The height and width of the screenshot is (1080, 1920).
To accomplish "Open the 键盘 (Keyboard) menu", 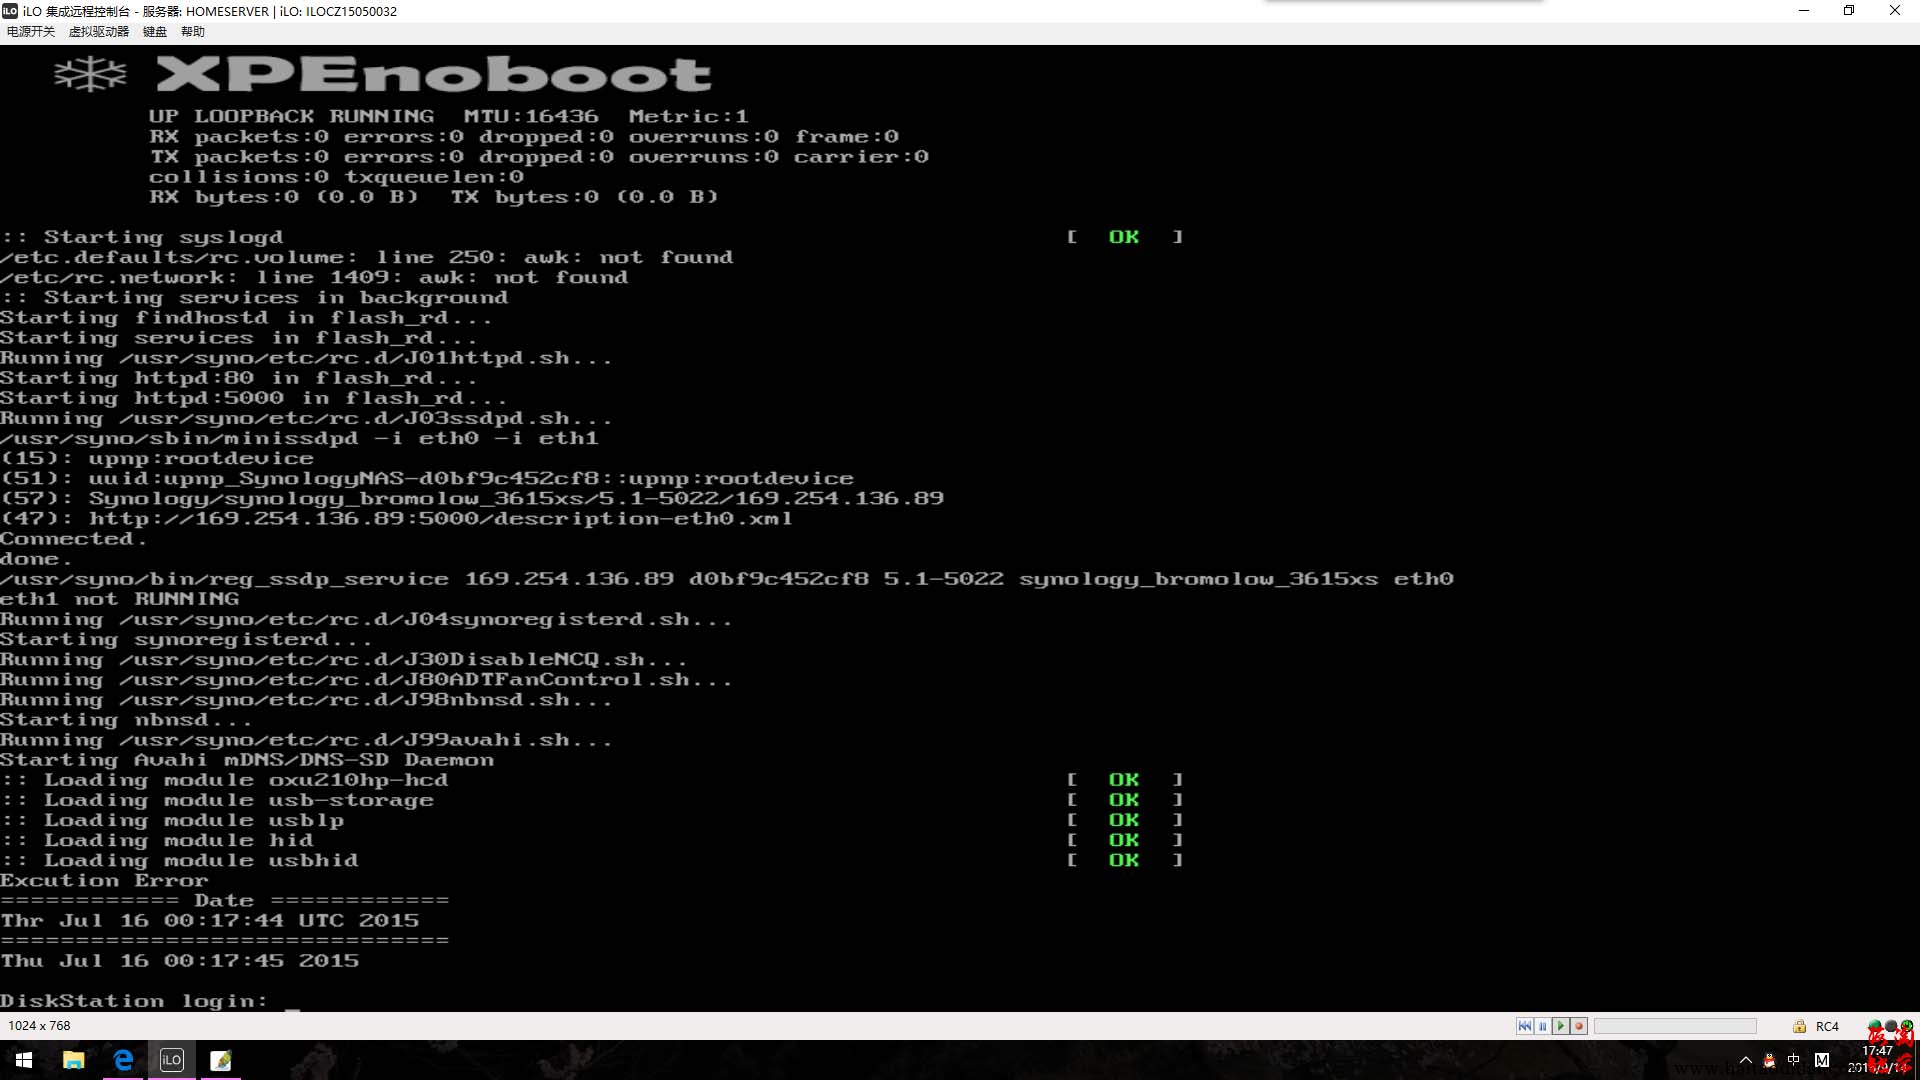I will [x=154, y=32].
